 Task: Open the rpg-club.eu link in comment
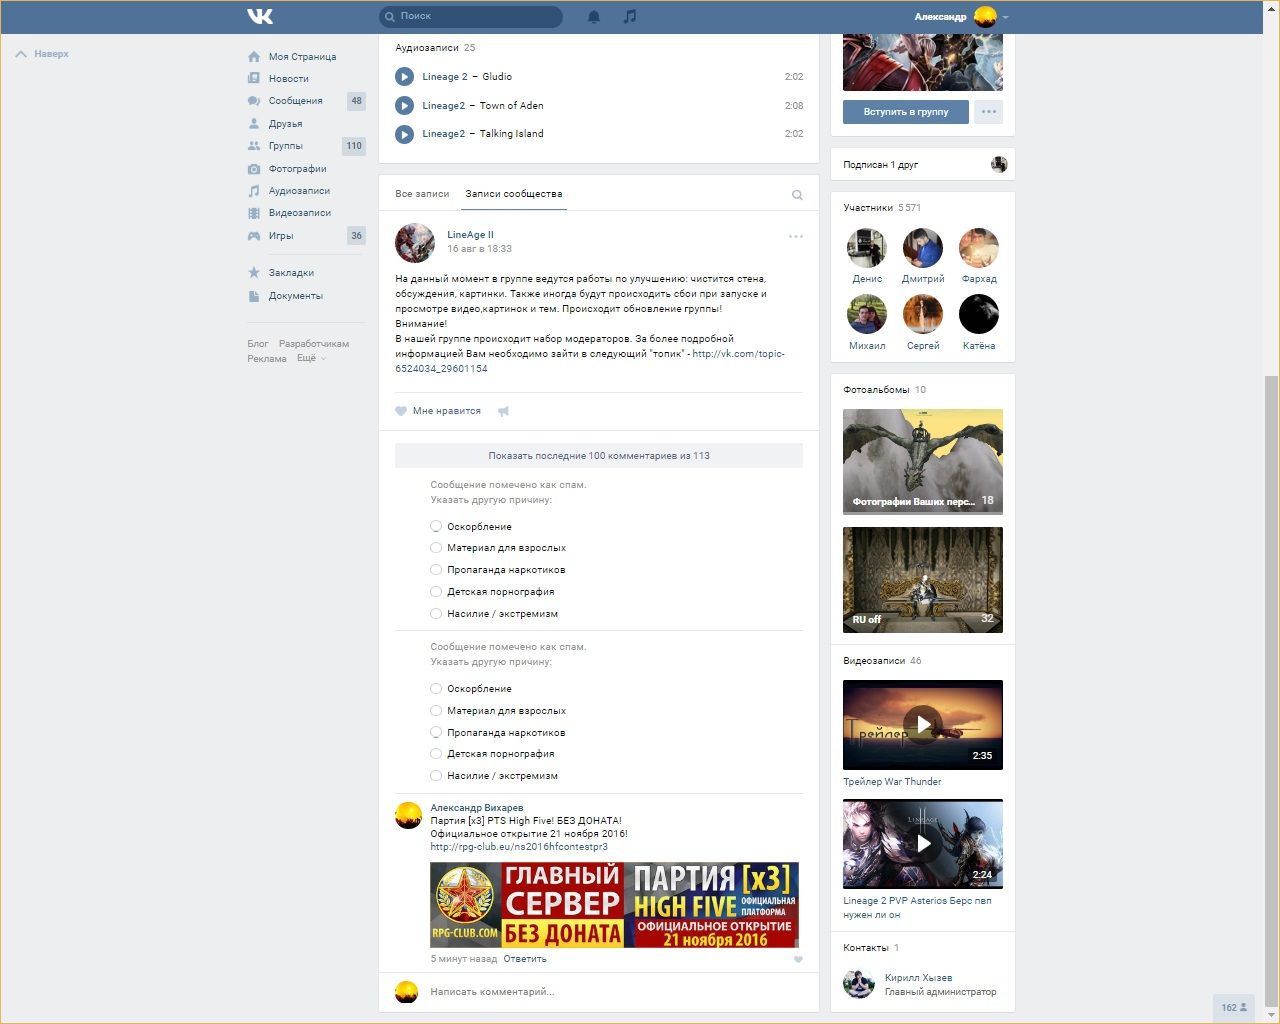click(519, 846)
